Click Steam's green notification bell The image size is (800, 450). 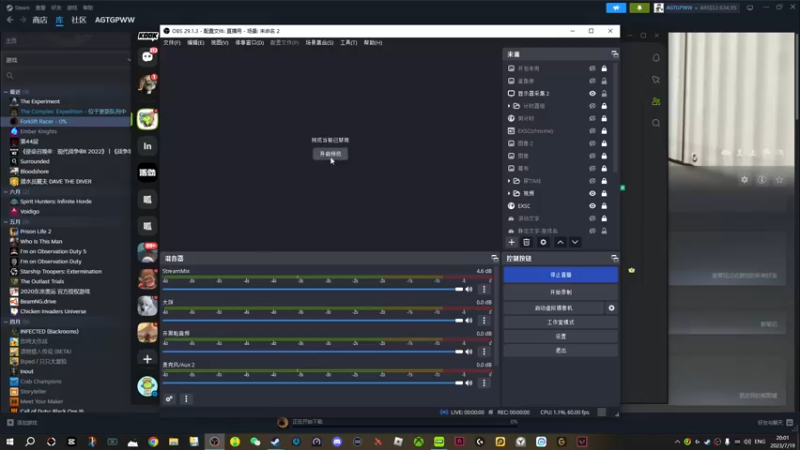639,8
